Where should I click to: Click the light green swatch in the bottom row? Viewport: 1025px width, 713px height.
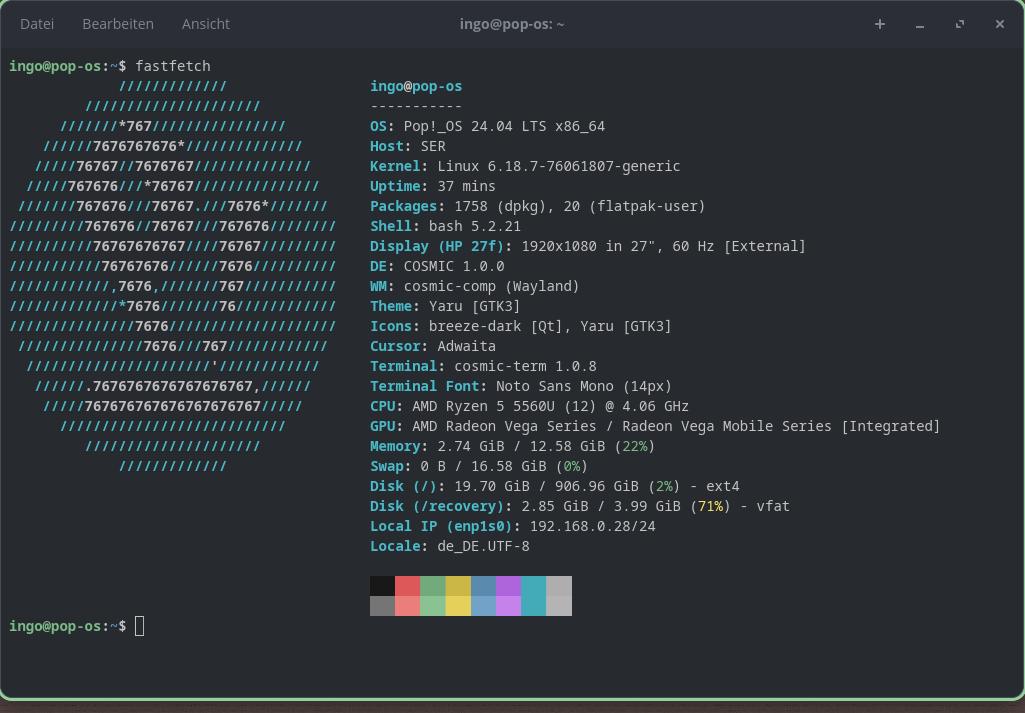click(432, 606)
